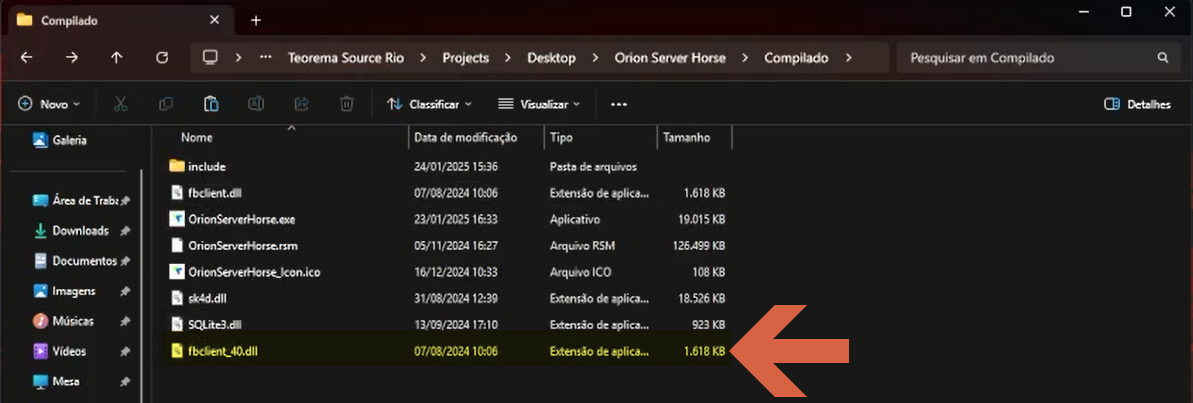Select the SQLite3.dll file icon

(x=177, y=325)
